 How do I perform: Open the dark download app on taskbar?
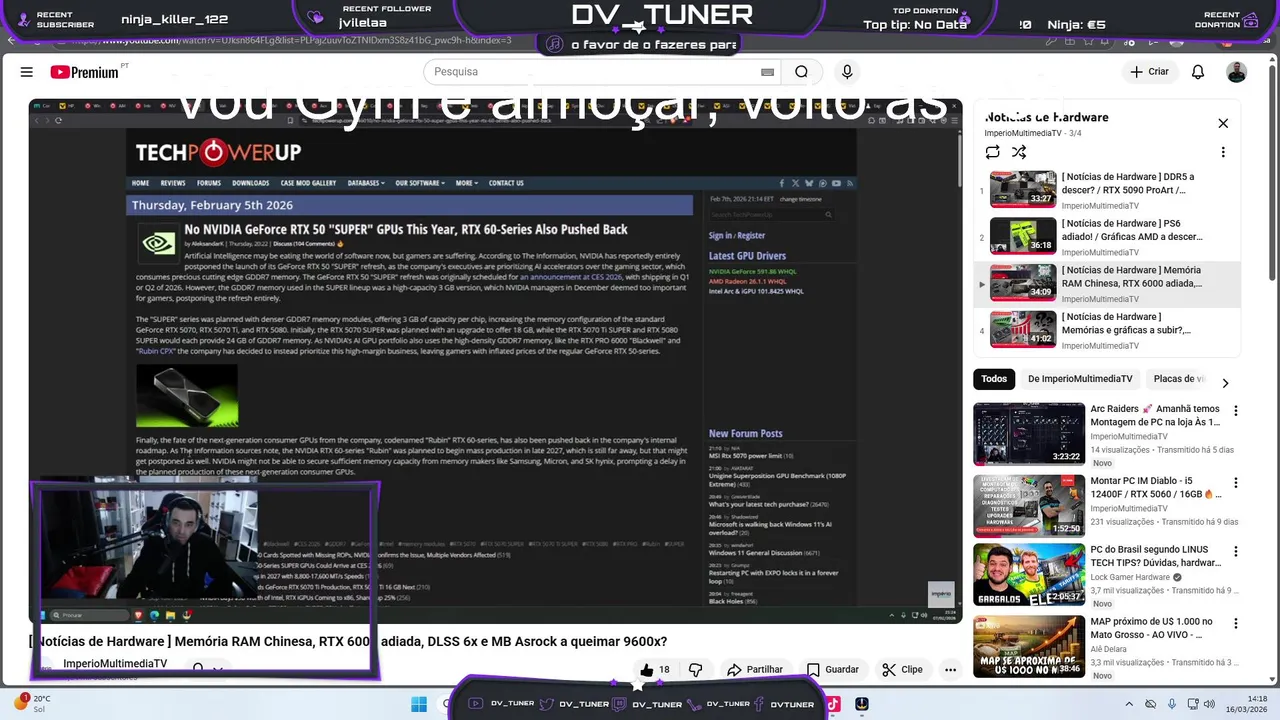click(862, 704)
